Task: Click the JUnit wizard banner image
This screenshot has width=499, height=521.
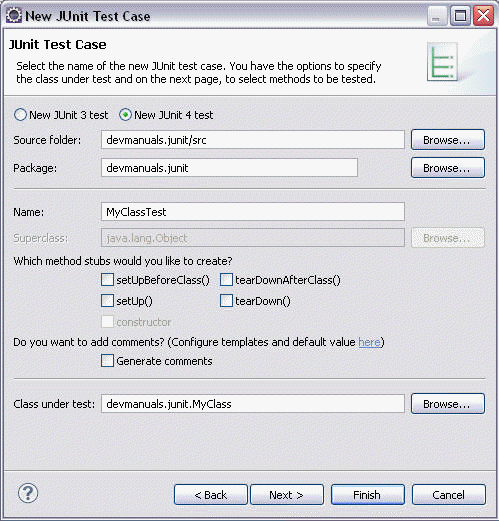Action: (443, 61)
